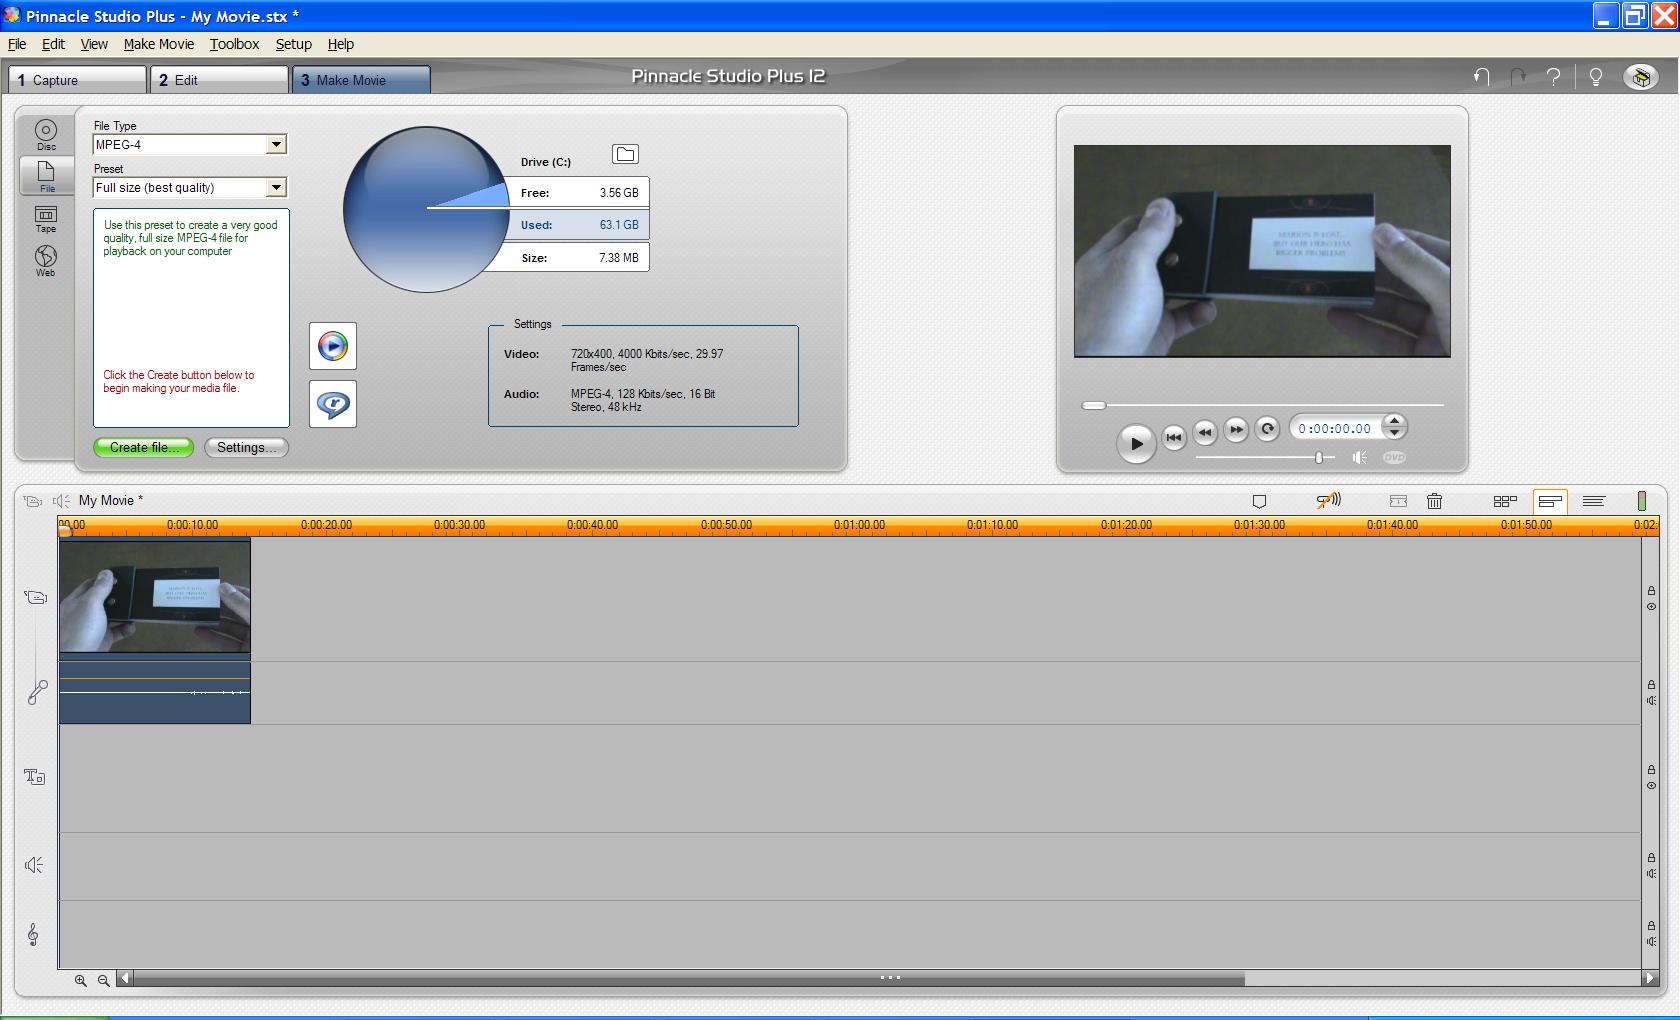This screenshot has width=1680, height=1020.
Task: Mute the music track
Action: coord(1651,941)
